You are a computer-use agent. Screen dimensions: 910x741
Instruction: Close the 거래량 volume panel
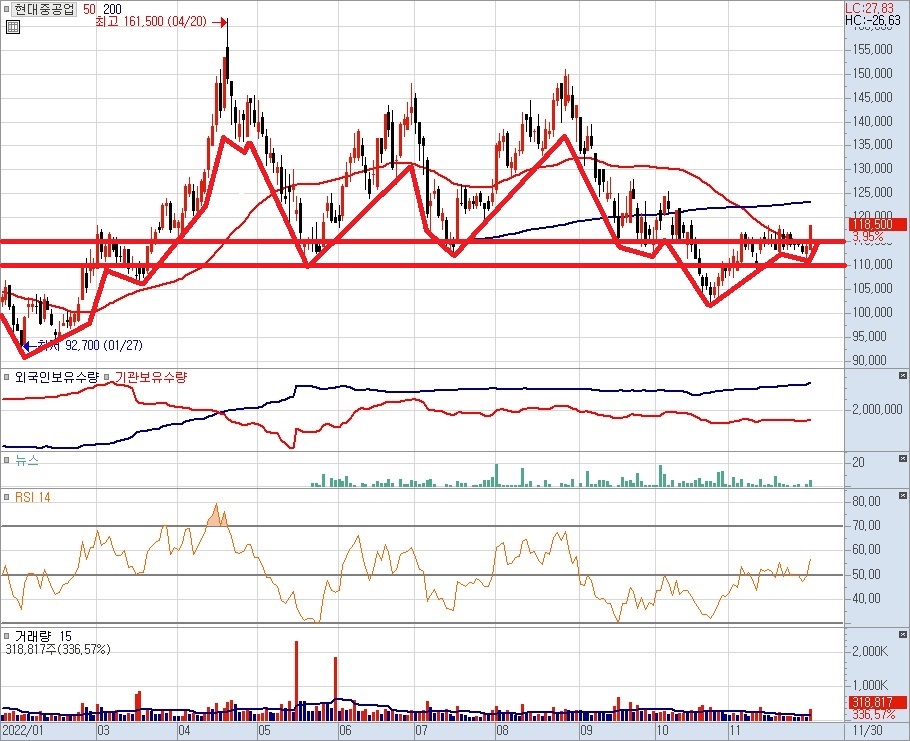pos(902,635)
